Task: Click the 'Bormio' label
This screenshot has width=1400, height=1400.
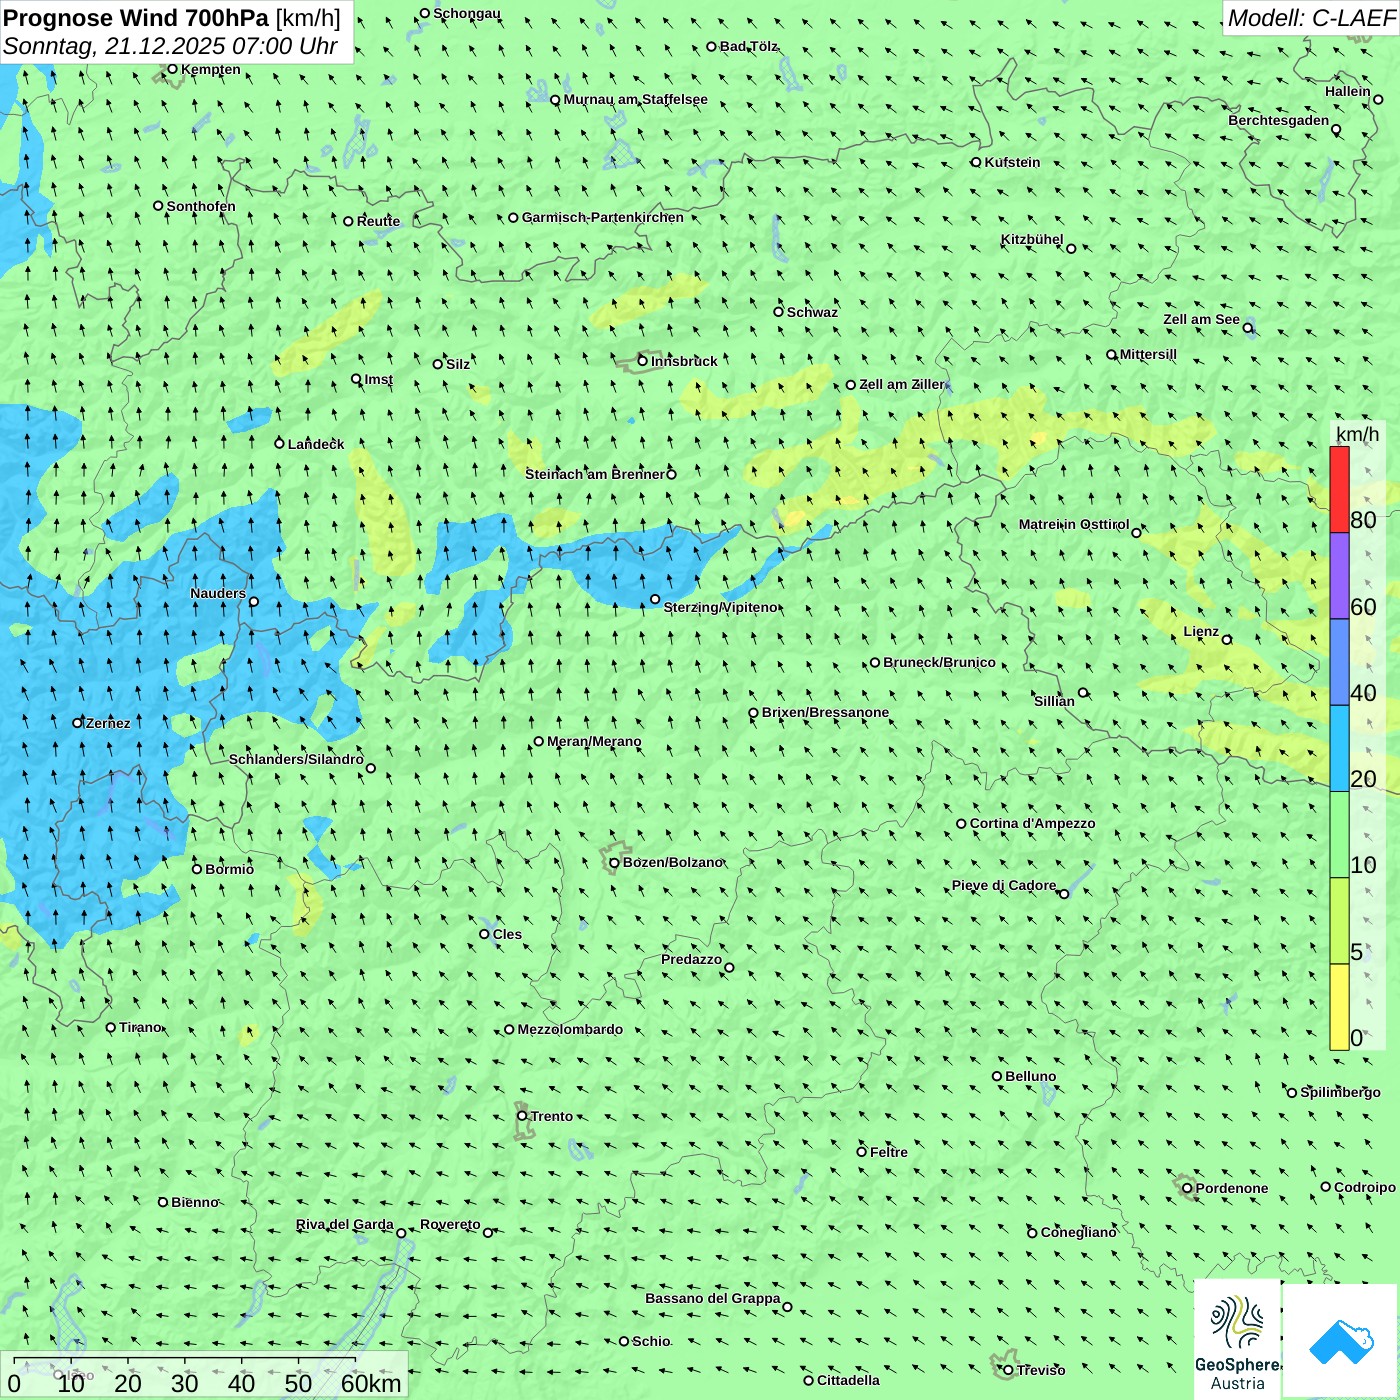Action: click(230, 869)
